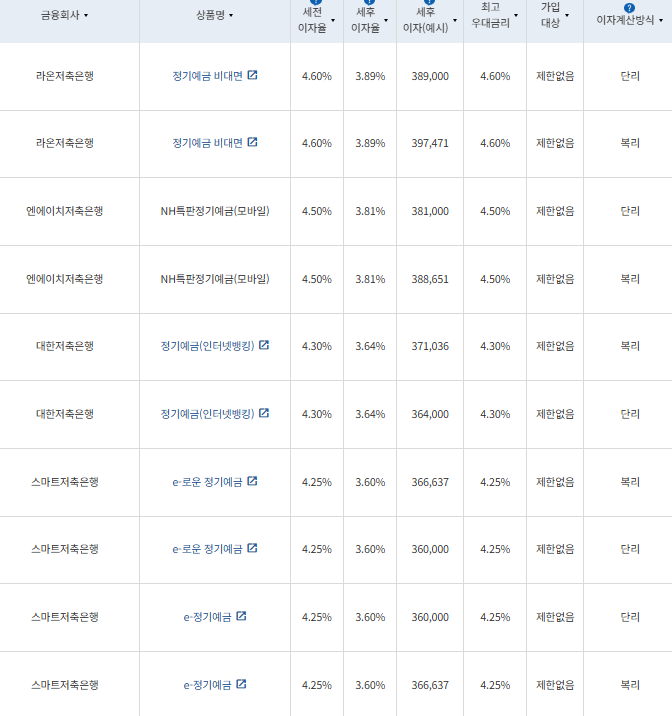Open sort dropdown arrow on 세전 이자율 header
This screenshot has width=672, height=716.
pyautogui.click(x=333, y=21)
